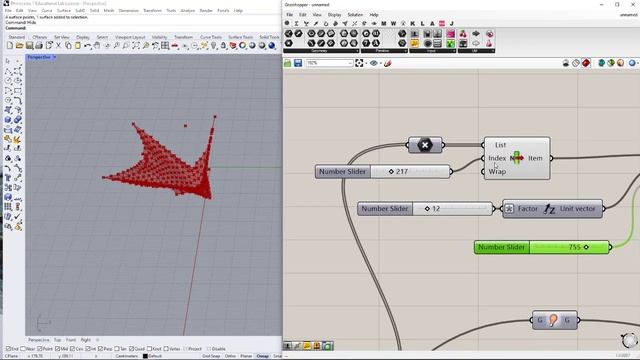This screenshot has height=360, width=640.
Task: Toggle the Knot osnap checkbox
Action: [149, 349]
